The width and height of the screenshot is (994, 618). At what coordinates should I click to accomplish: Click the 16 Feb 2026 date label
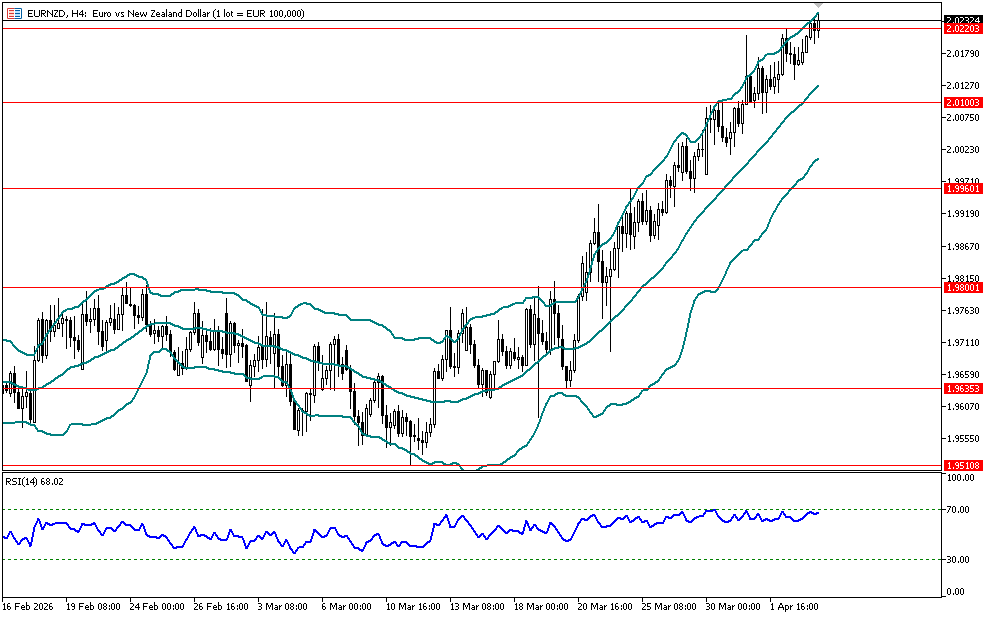point(28,606)
